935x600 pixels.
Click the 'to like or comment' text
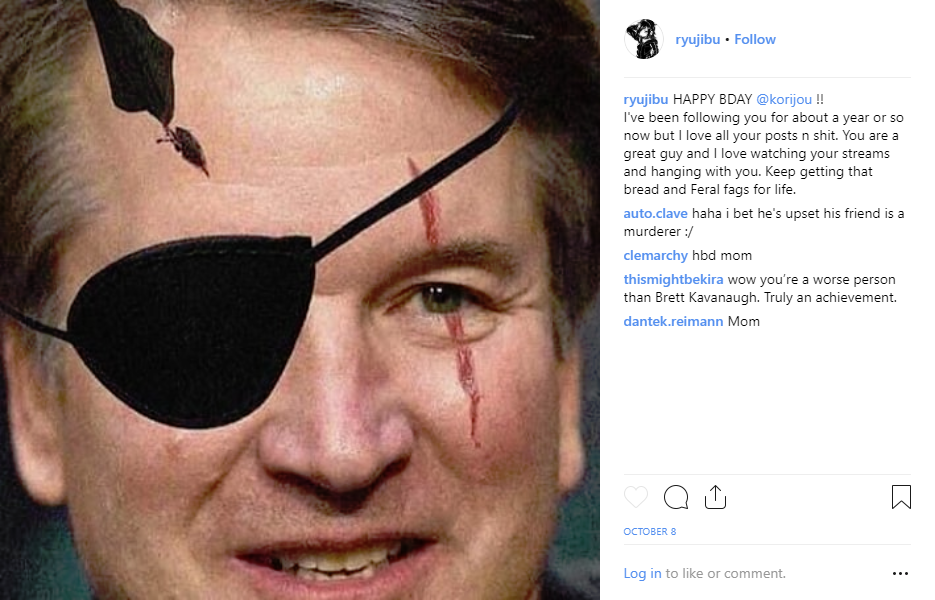726,573
